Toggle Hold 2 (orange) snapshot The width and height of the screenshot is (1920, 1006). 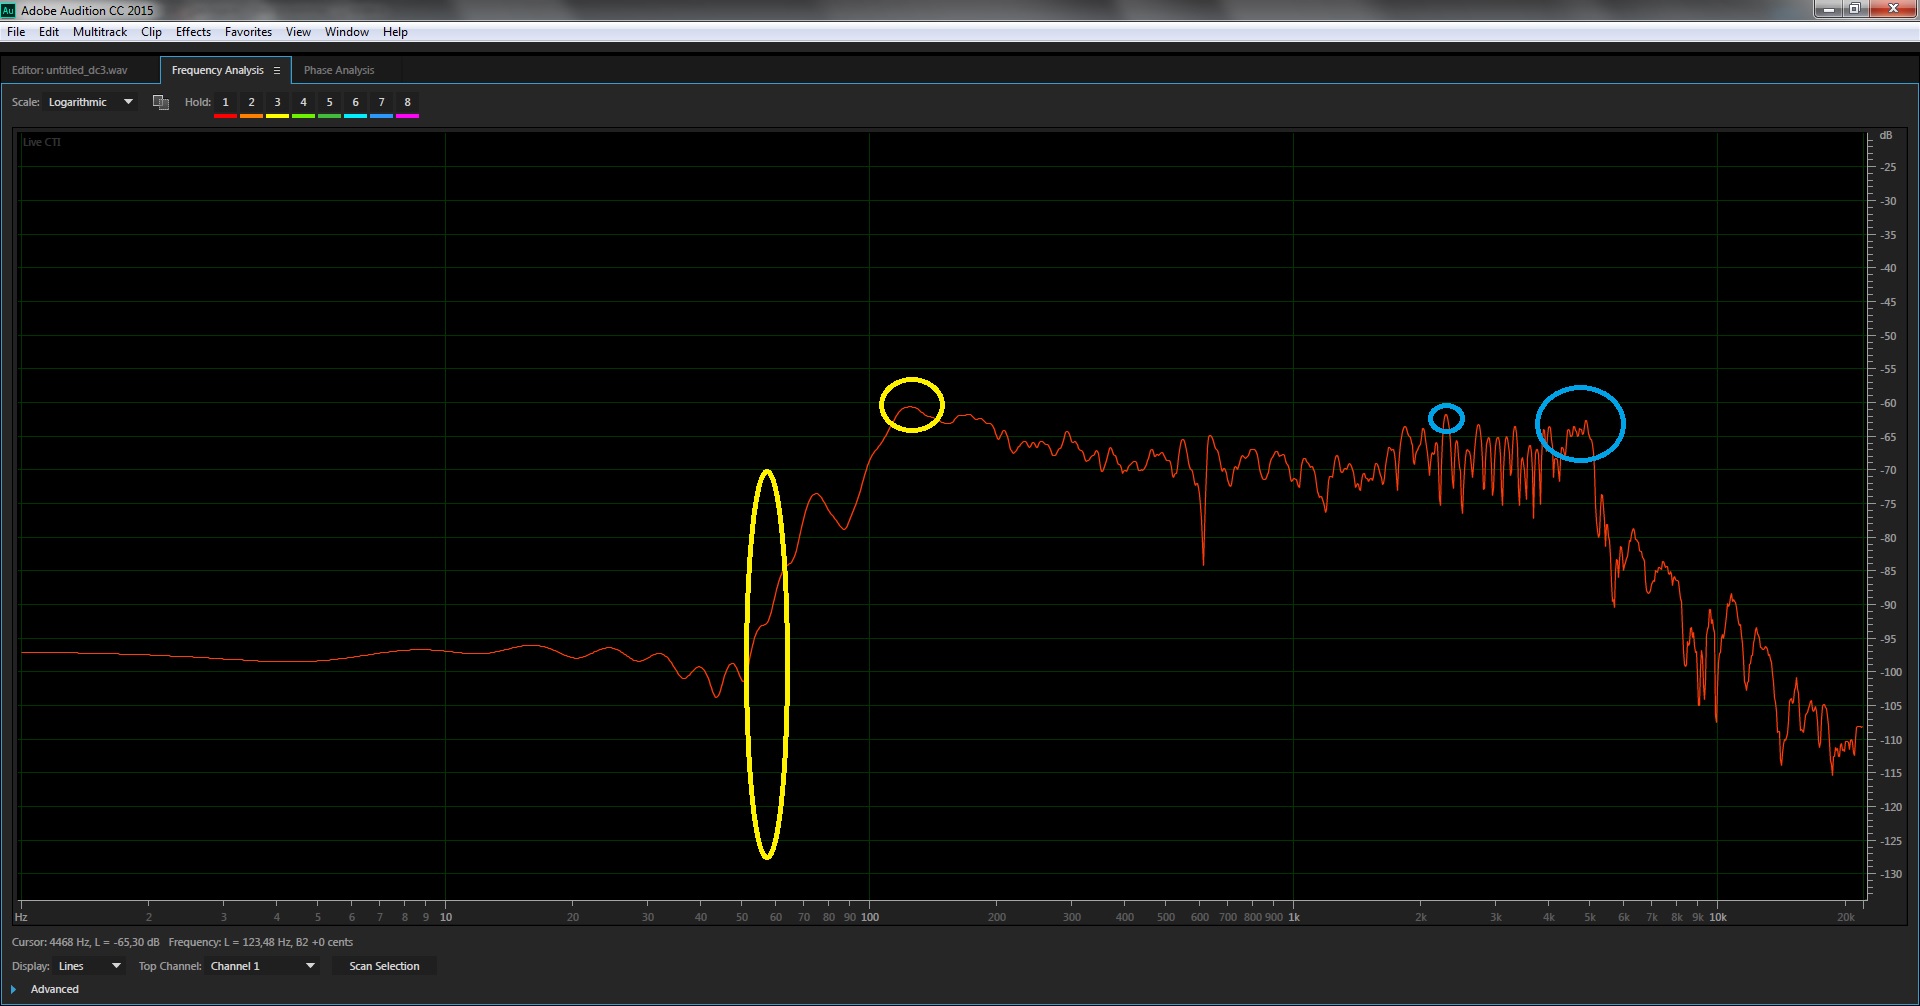coord(251,103)
